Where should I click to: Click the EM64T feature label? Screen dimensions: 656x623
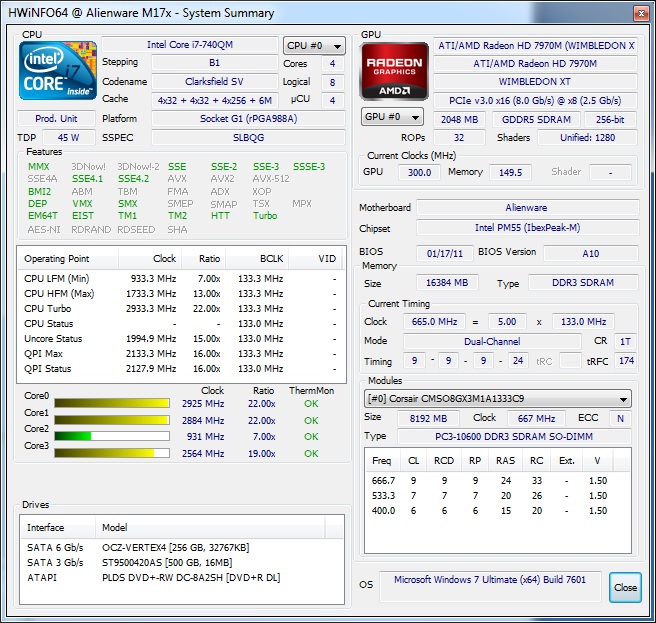pos(43,216)
